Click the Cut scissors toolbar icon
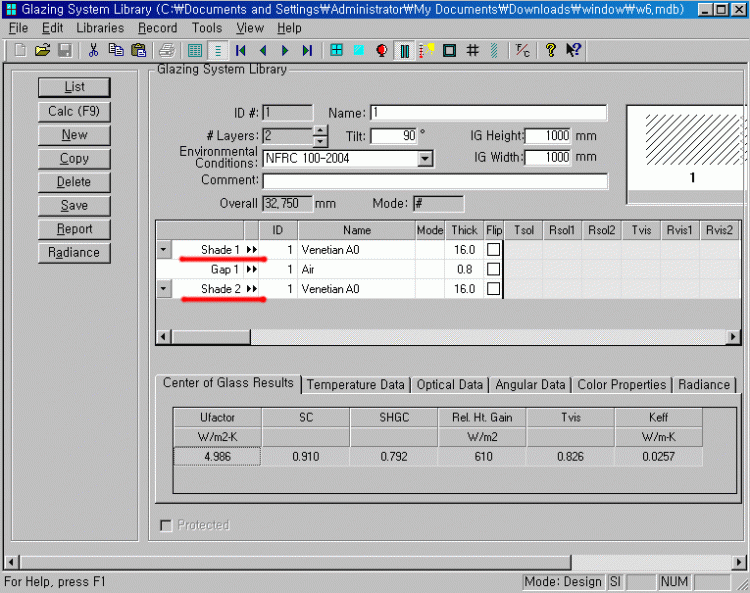 pyautogui.click(x=93, y=50)
